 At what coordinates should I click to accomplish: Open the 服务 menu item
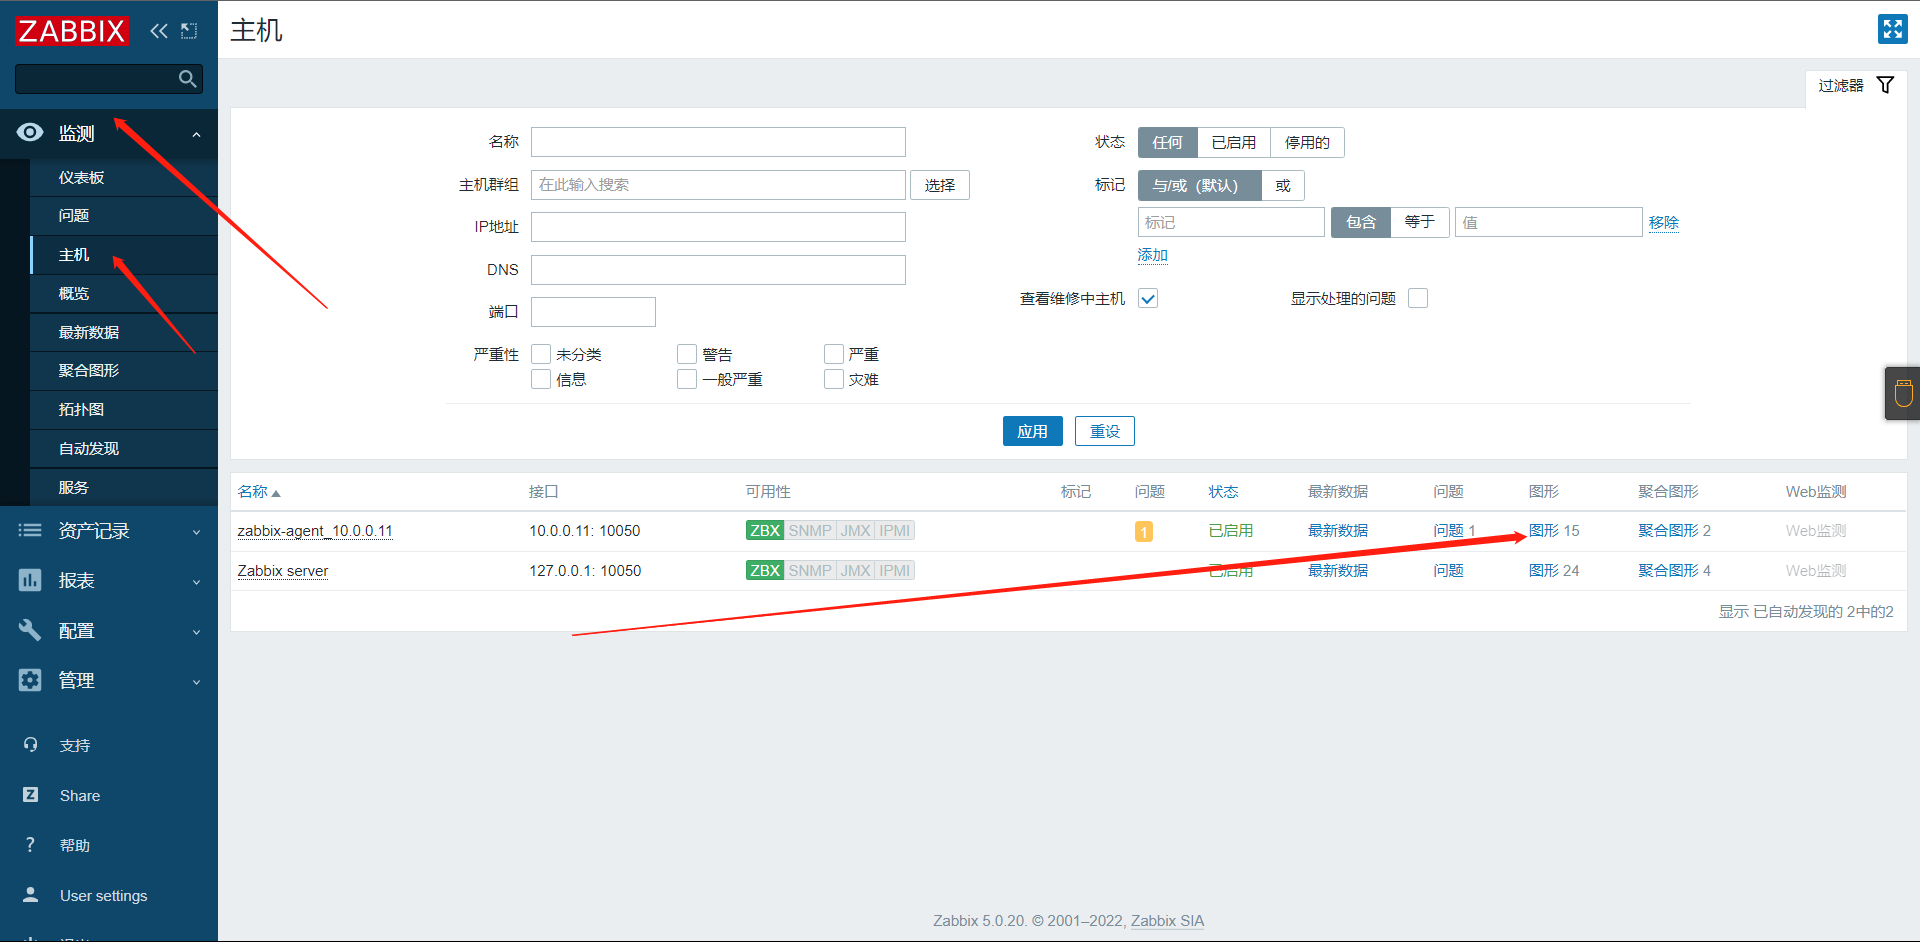(124, 488)
